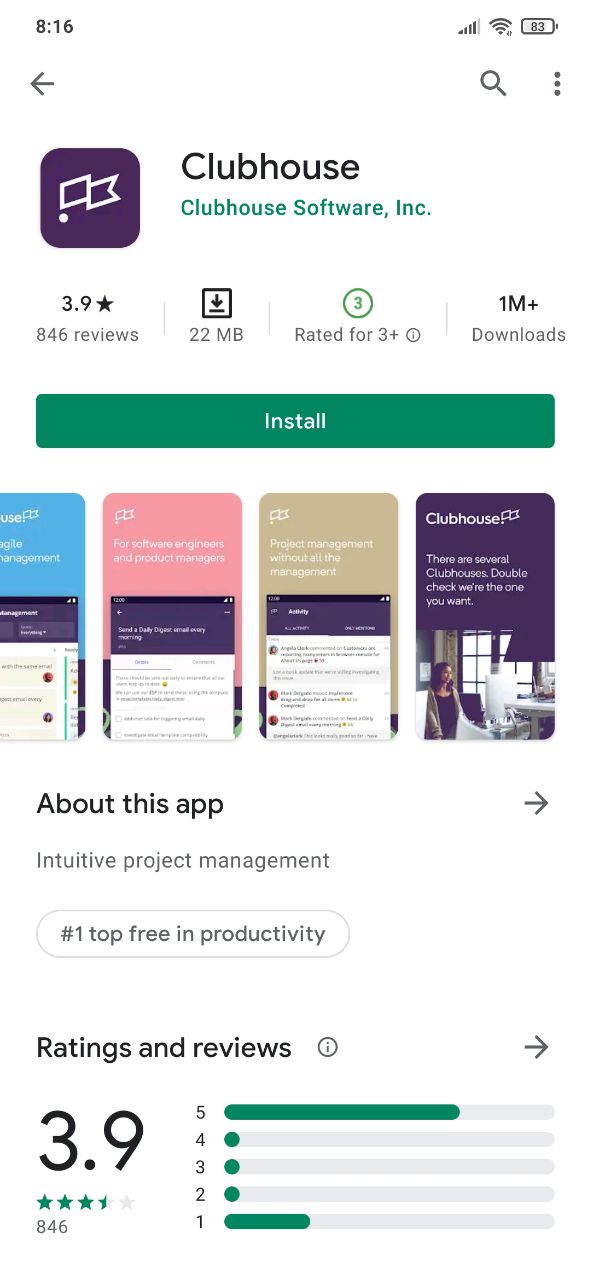The width and height of the screenshot is (591, 1280).
Task: Tap the green content rating 3 badge
Action: click(x=358, y=303)
